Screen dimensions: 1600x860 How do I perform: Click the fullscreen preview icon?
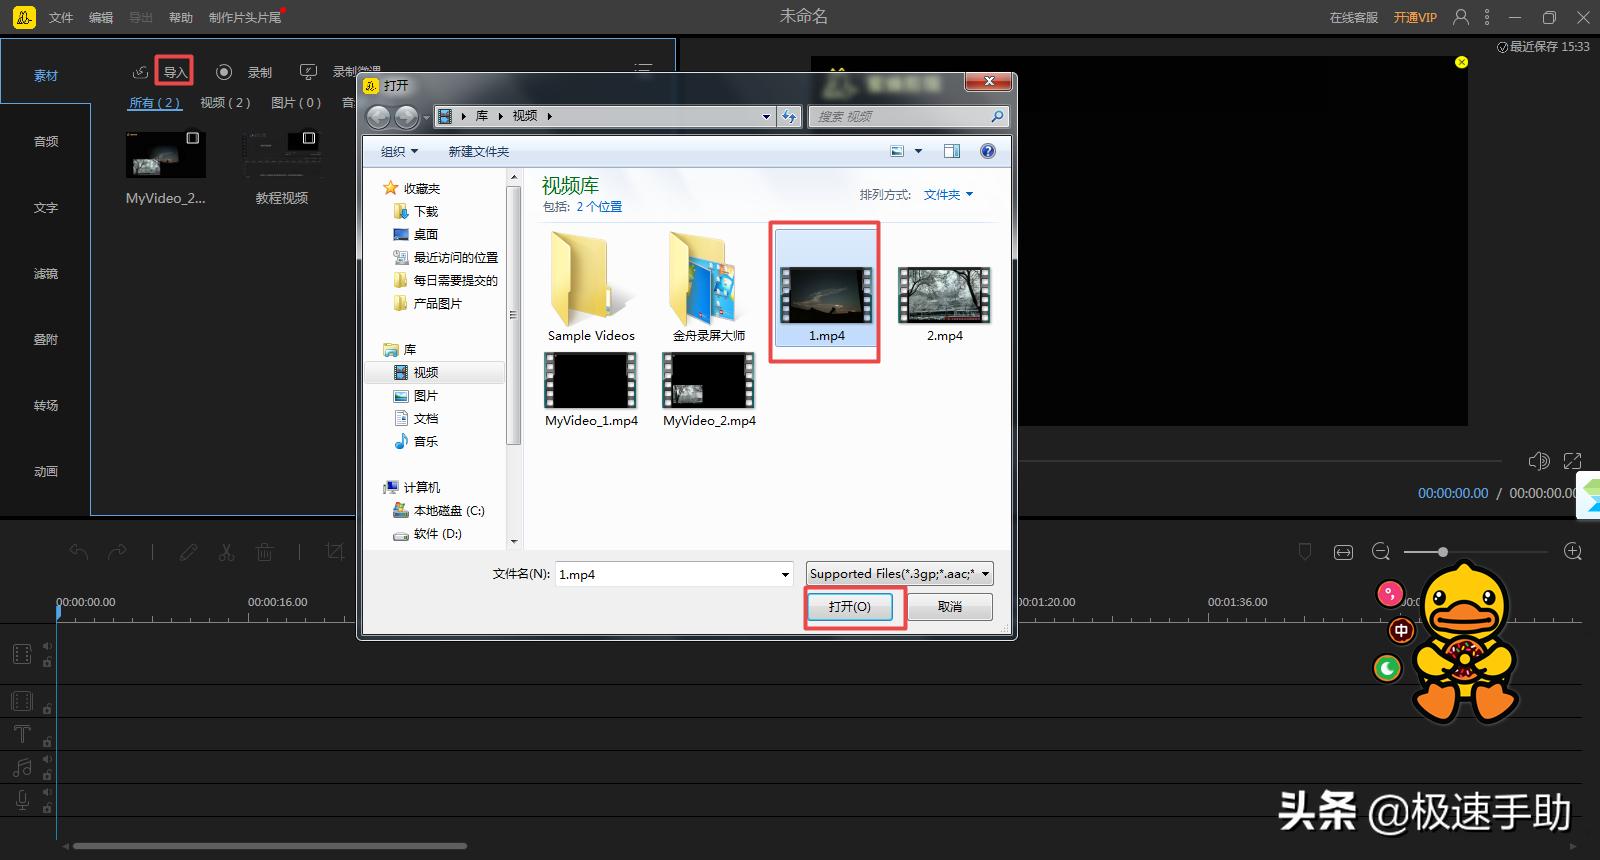tap(1572, 461)
